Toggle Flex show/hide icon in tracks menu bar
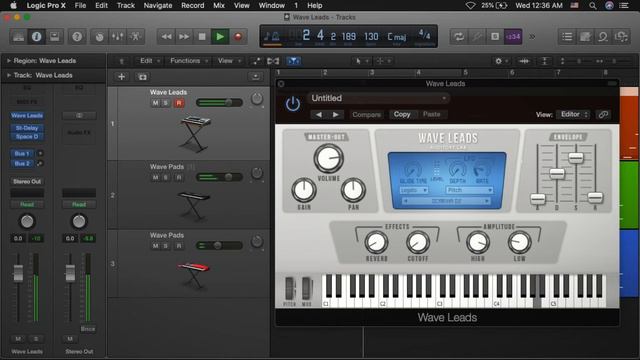 click(273, 61)
